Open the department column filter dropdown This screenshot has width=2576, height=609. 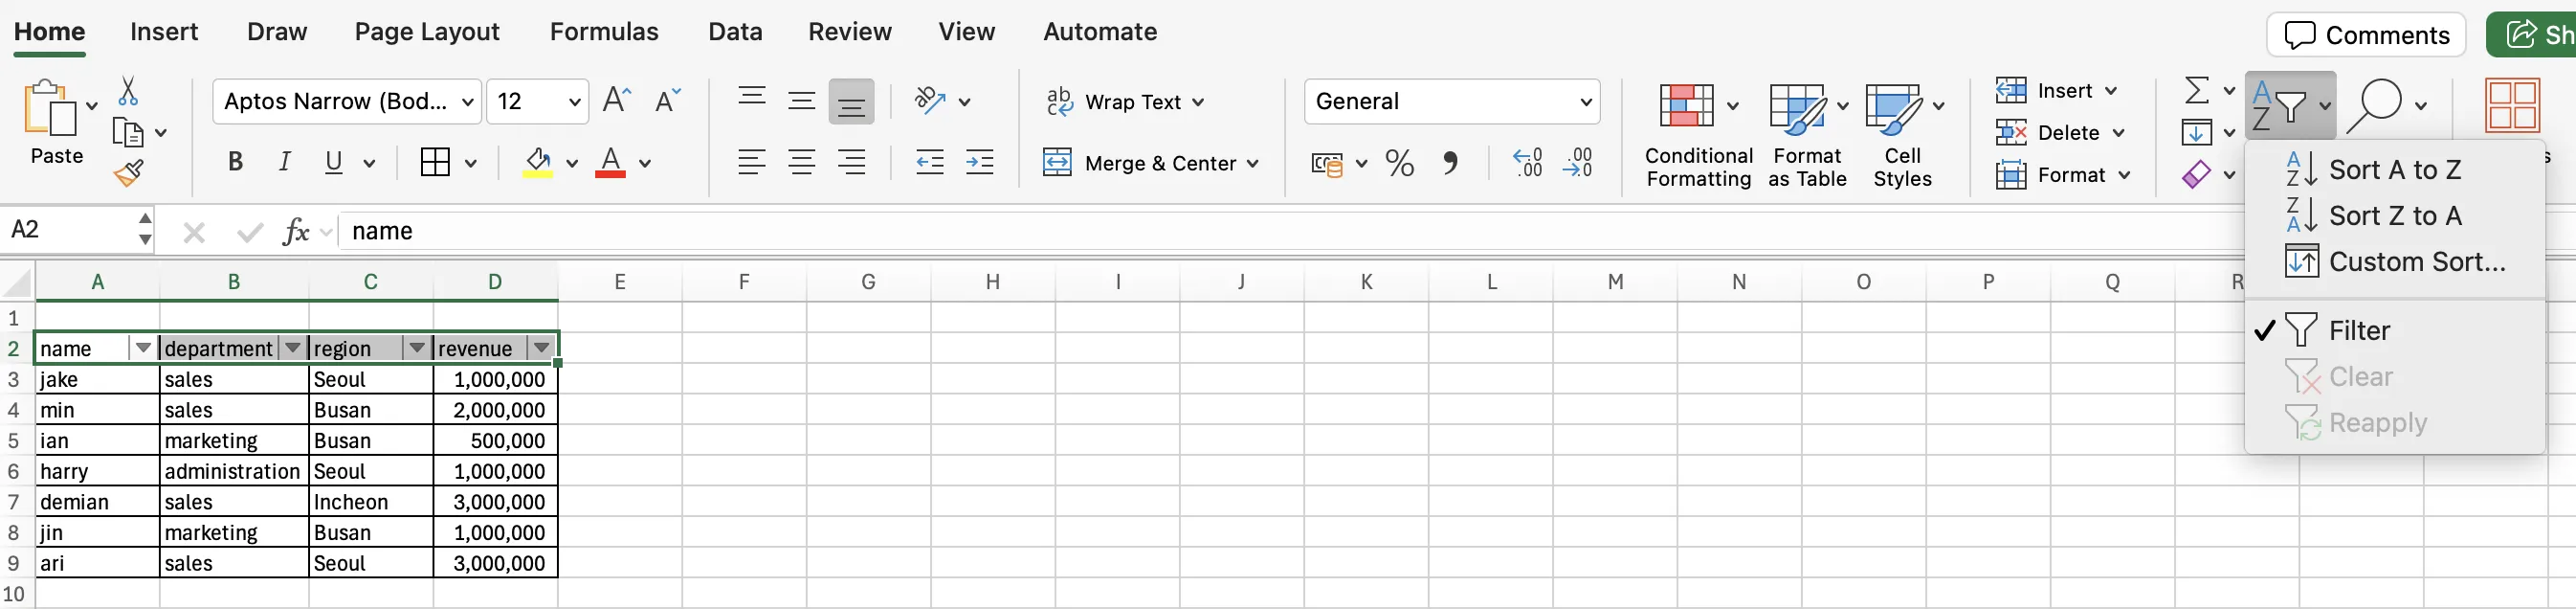click(x=293, y=348)
